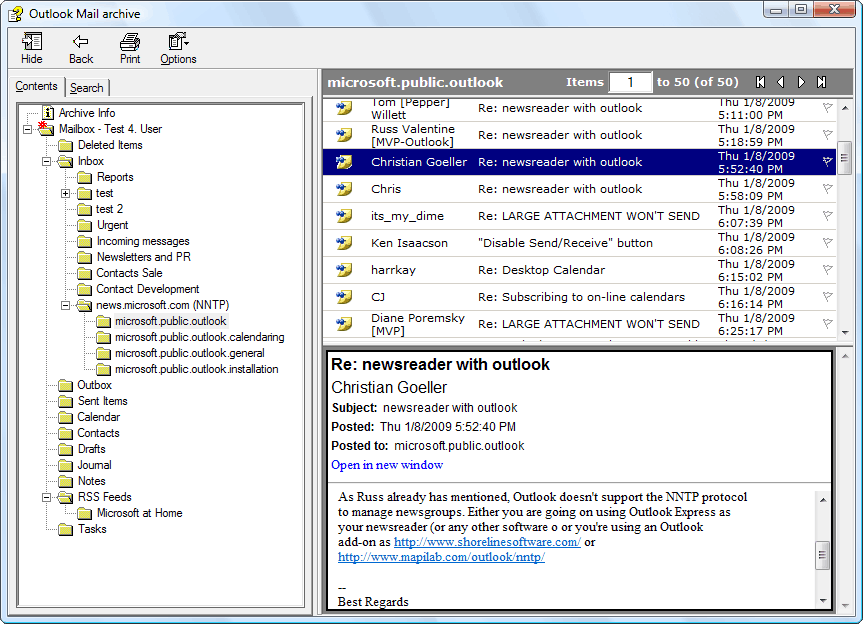Open the microsoft.public.outlook.installation folder
This screenshot has width=863, height=624.
pyautogui.click(x=196, y=369)
